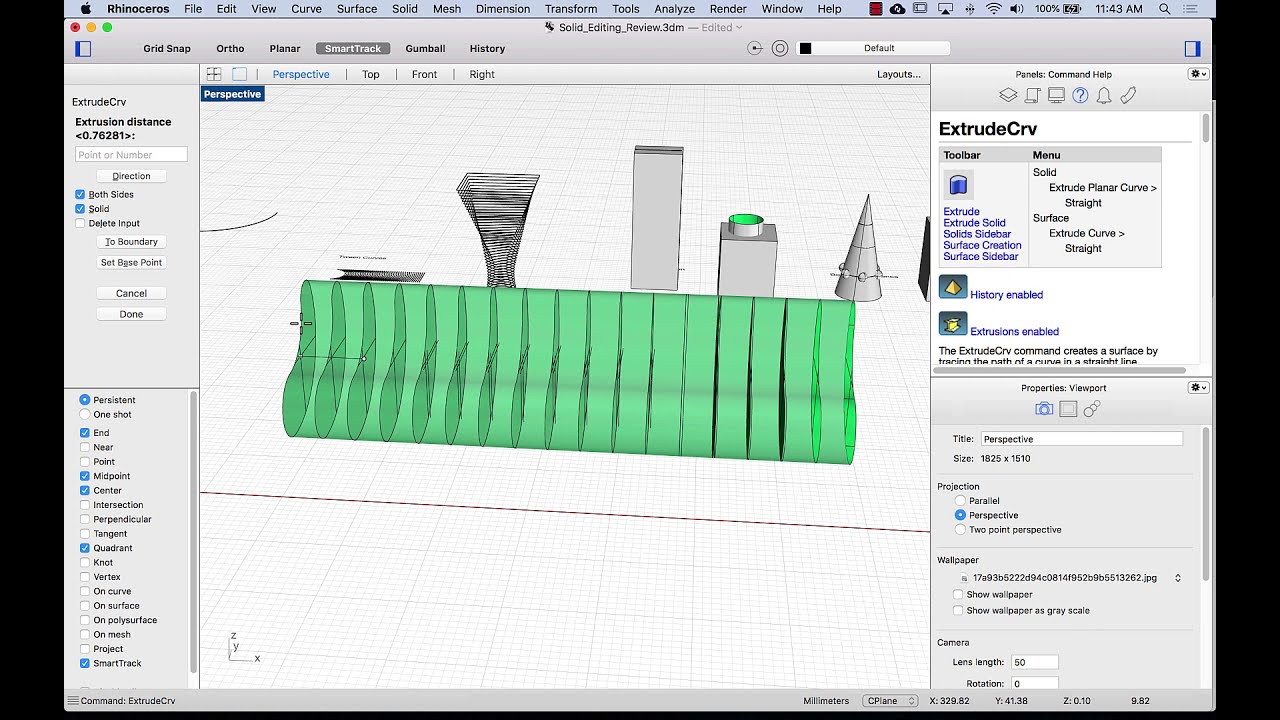Click the black layer color swatch

[805, 48]
